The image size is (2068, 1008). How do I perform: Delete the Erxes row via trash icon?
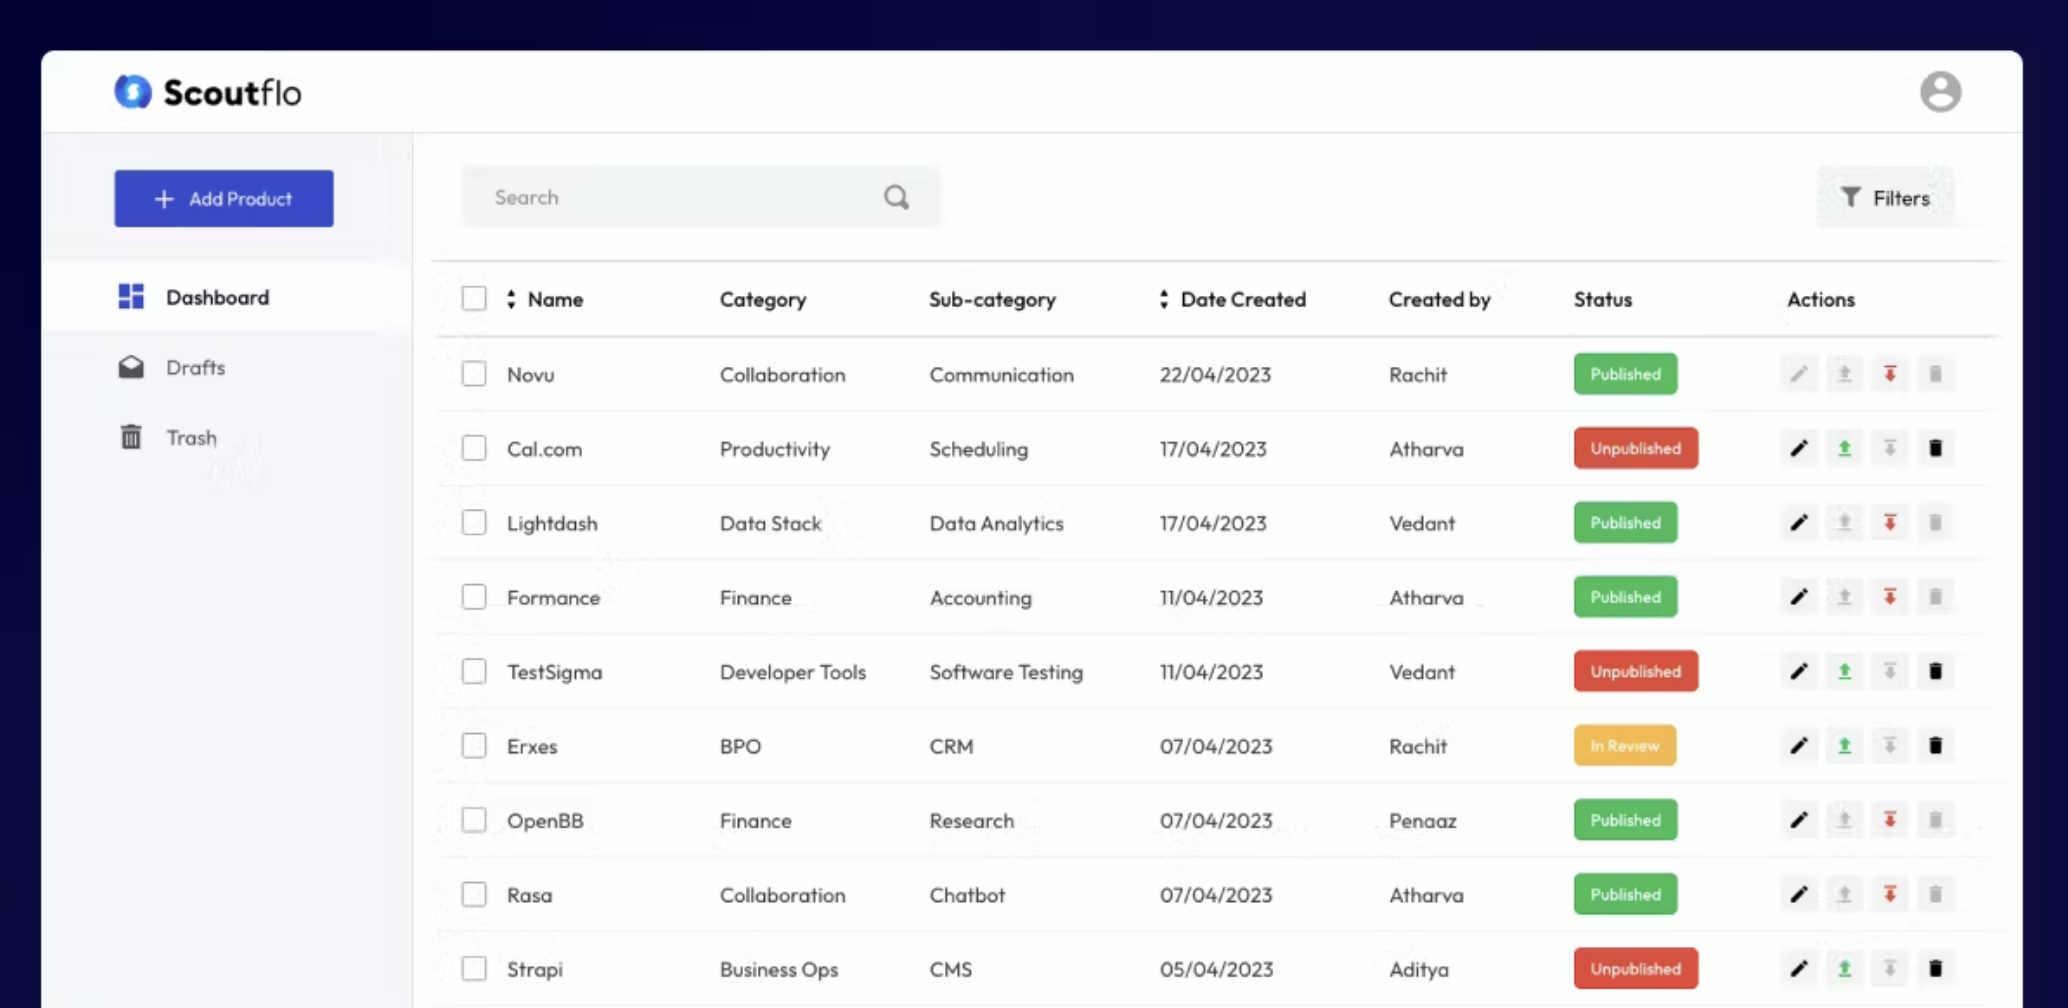point(1935,745)
